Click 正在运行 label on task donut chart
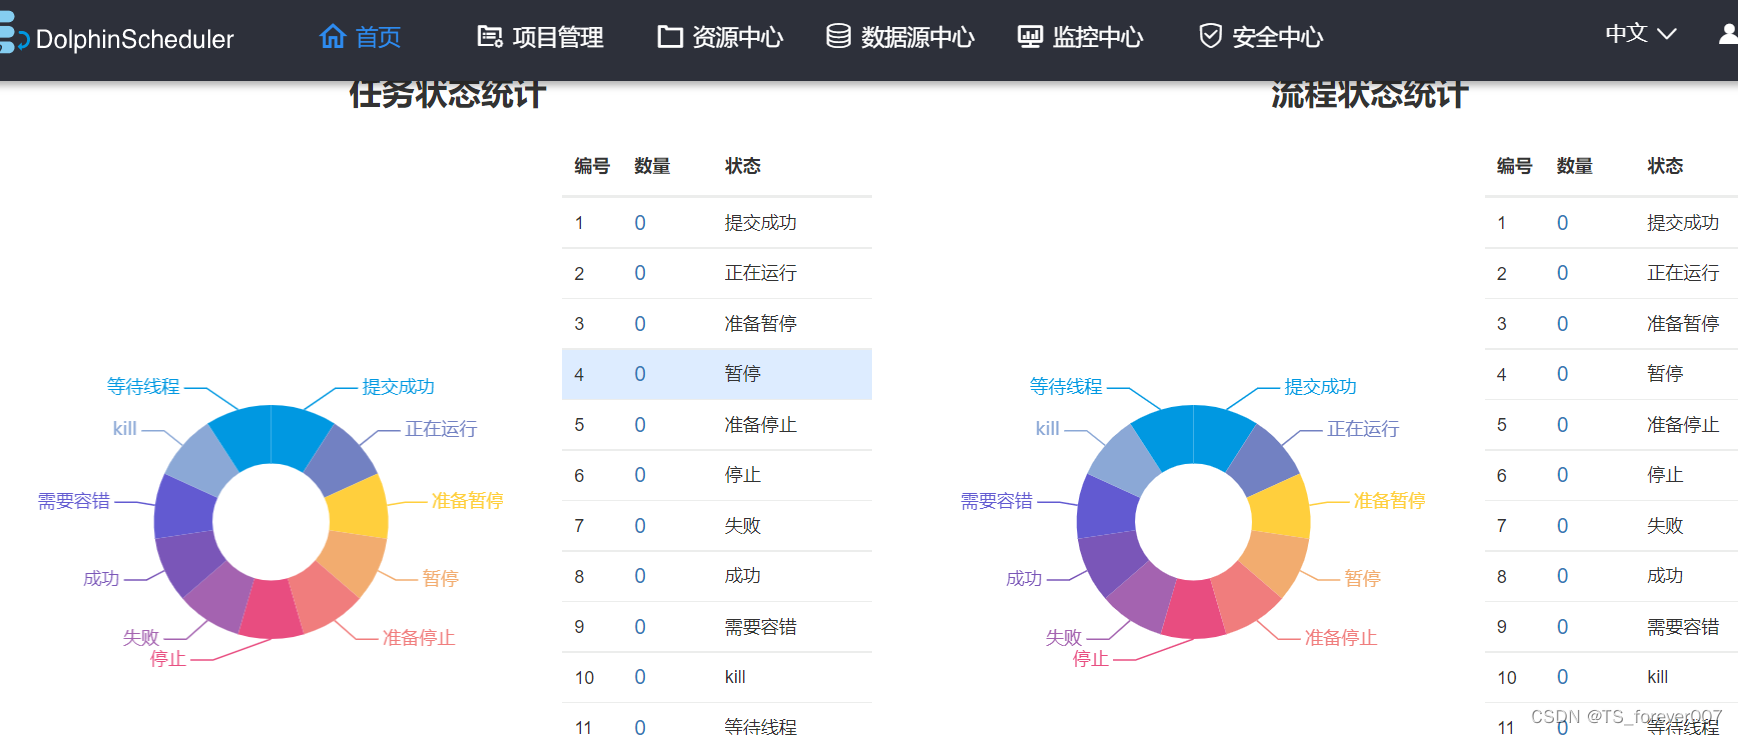 tap(441, 429)
